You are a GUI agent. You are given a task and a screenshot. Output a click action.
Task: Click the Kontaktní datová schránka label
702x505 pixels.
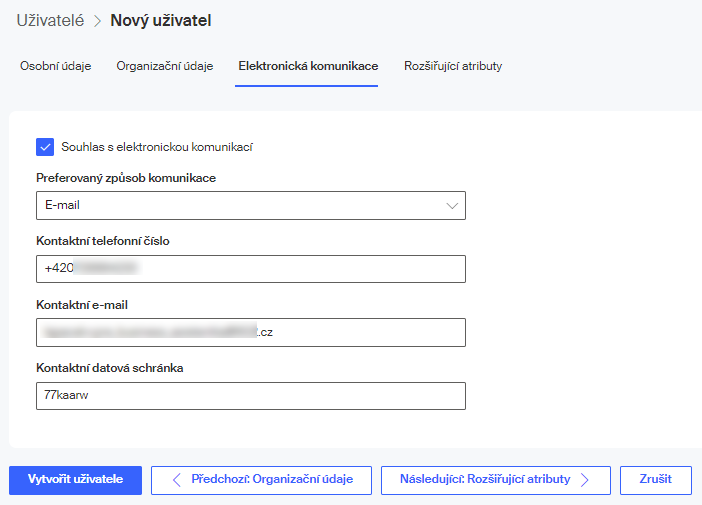(x=110, y=368)
